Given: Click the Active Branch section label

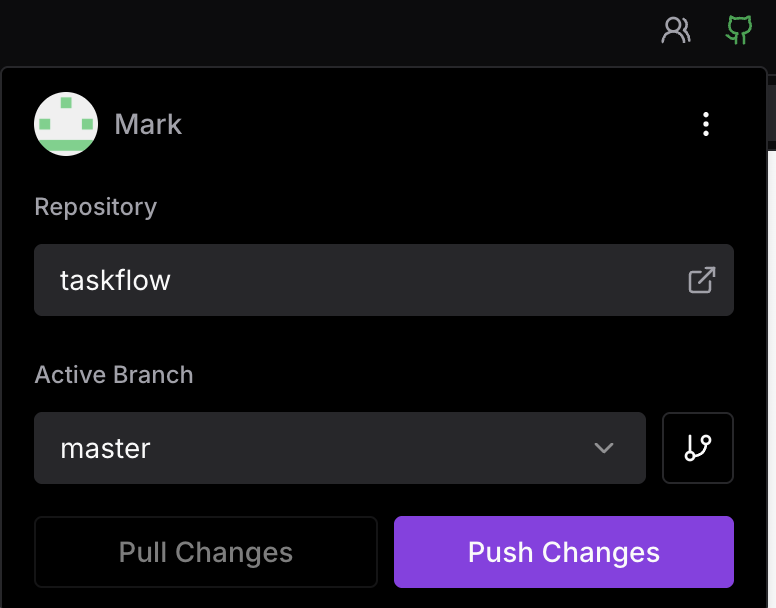Looking at the screenshot, I should pos(114,375).
